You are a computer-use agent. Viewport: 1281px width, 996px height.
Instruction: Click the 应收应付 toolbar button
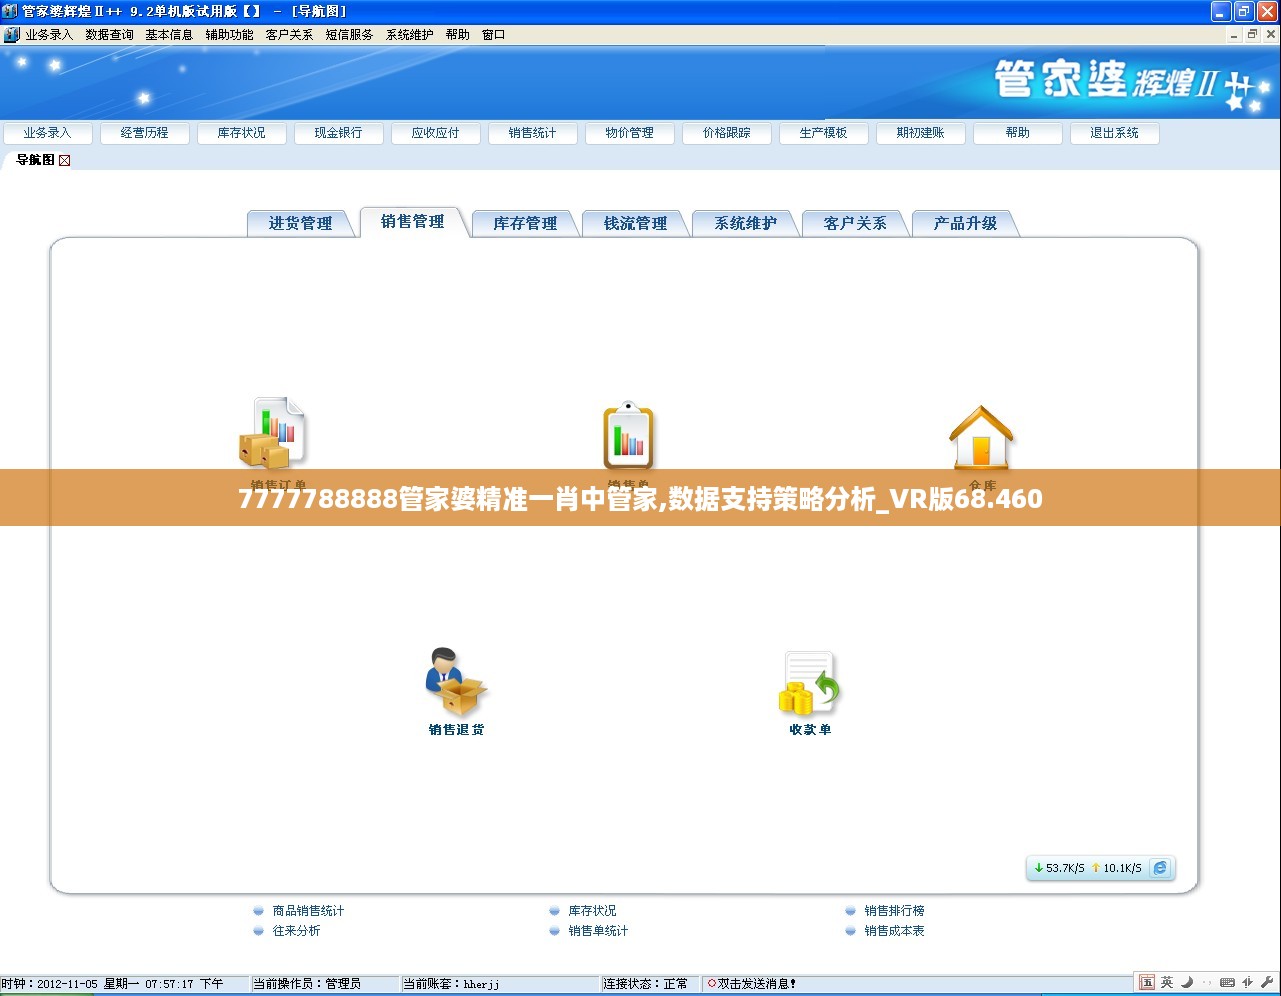pos(435,133)
